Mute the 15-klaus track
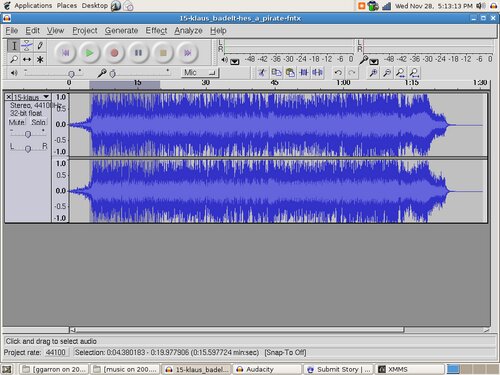The width and height of the screenshot is (500, 375). click(x=17, y=122)
